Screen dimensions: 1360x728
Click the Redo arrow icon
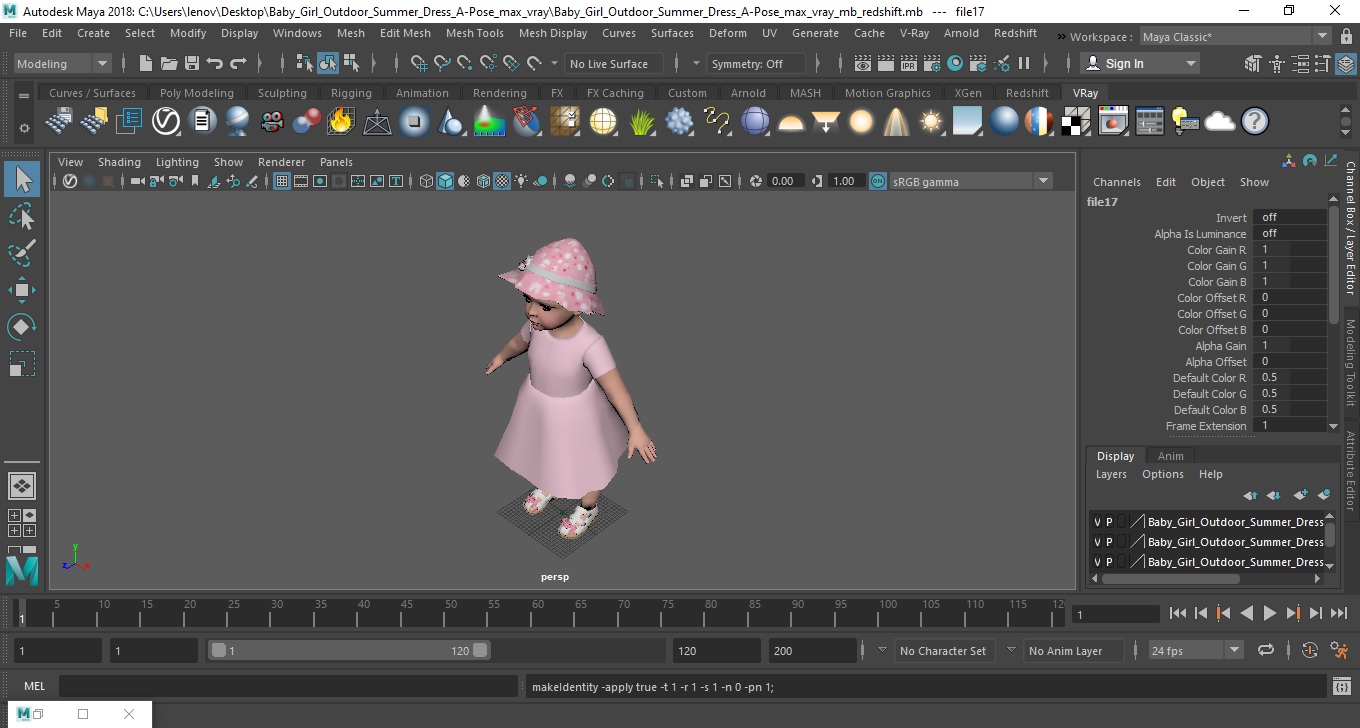point(238,64)
